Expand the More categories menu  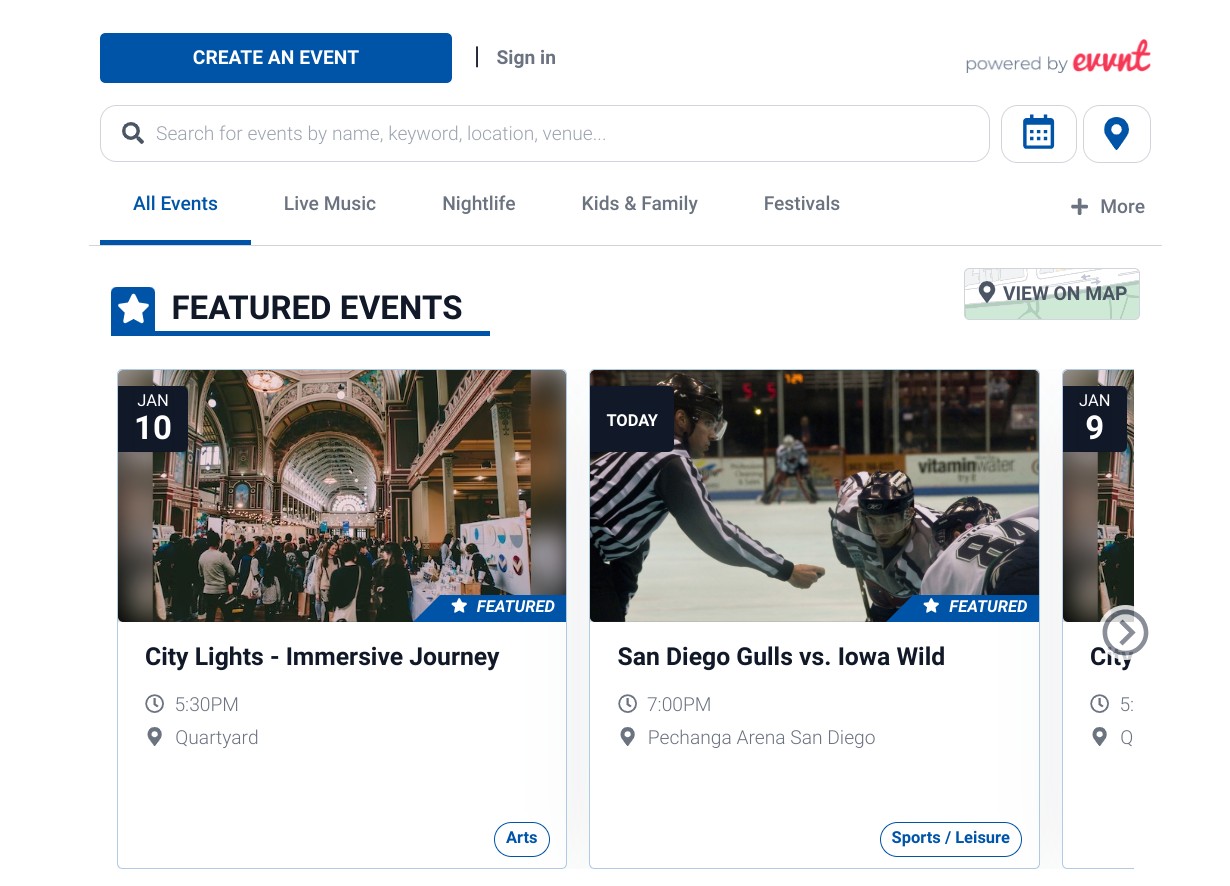(1108, 207)
